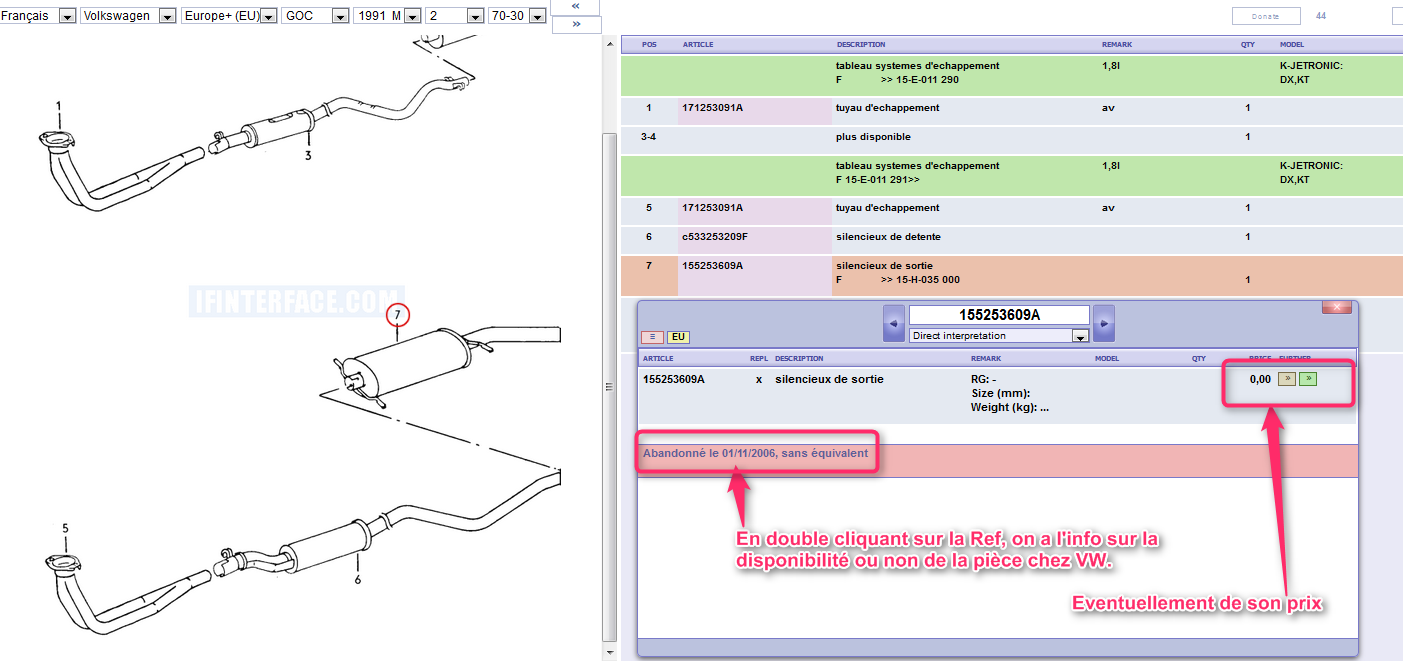The image size is (1403, 661).
Task: Select article 171253091A in row 1
Action: click(713, 108)
